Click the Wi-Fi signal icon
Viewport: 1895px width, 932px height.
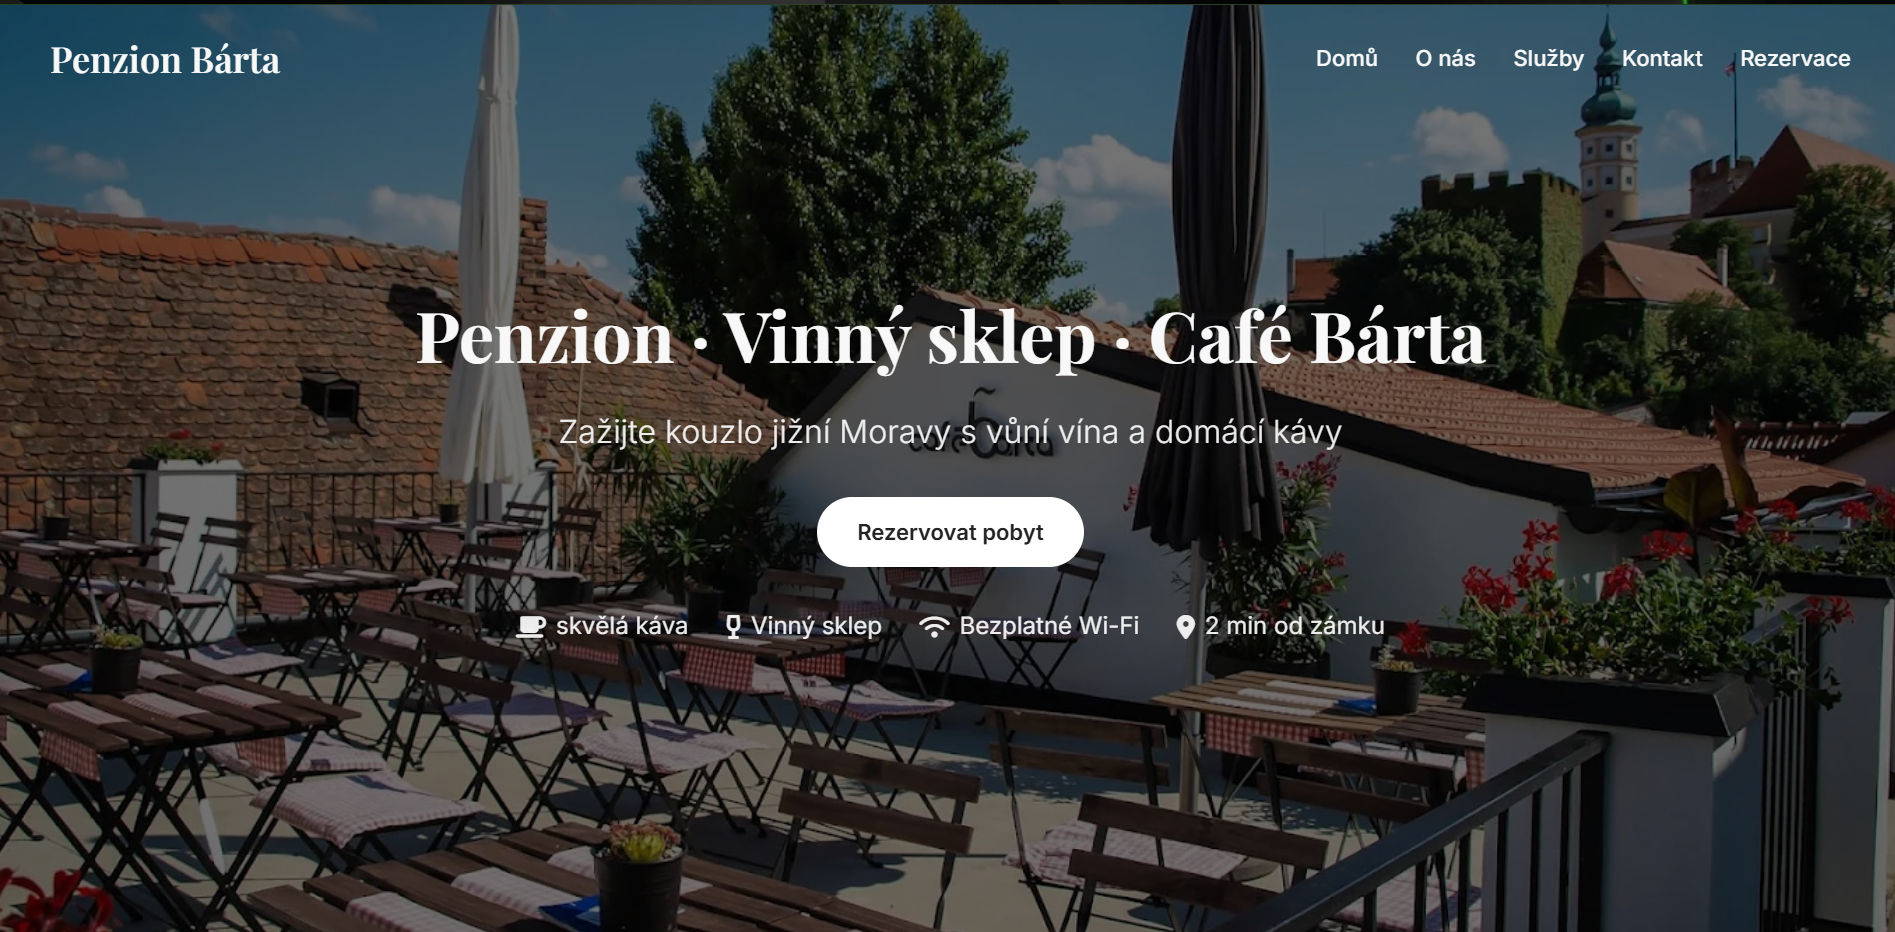point(934,627)
